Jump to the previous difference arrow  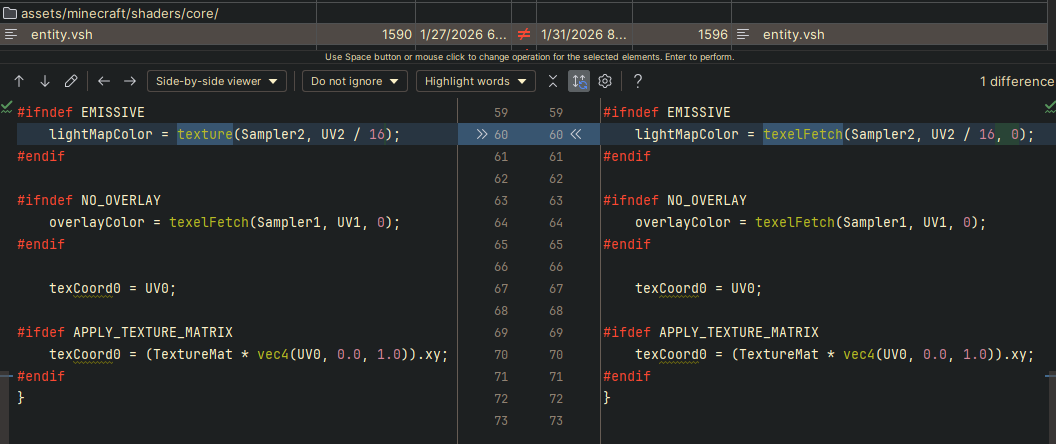point(19,81)
